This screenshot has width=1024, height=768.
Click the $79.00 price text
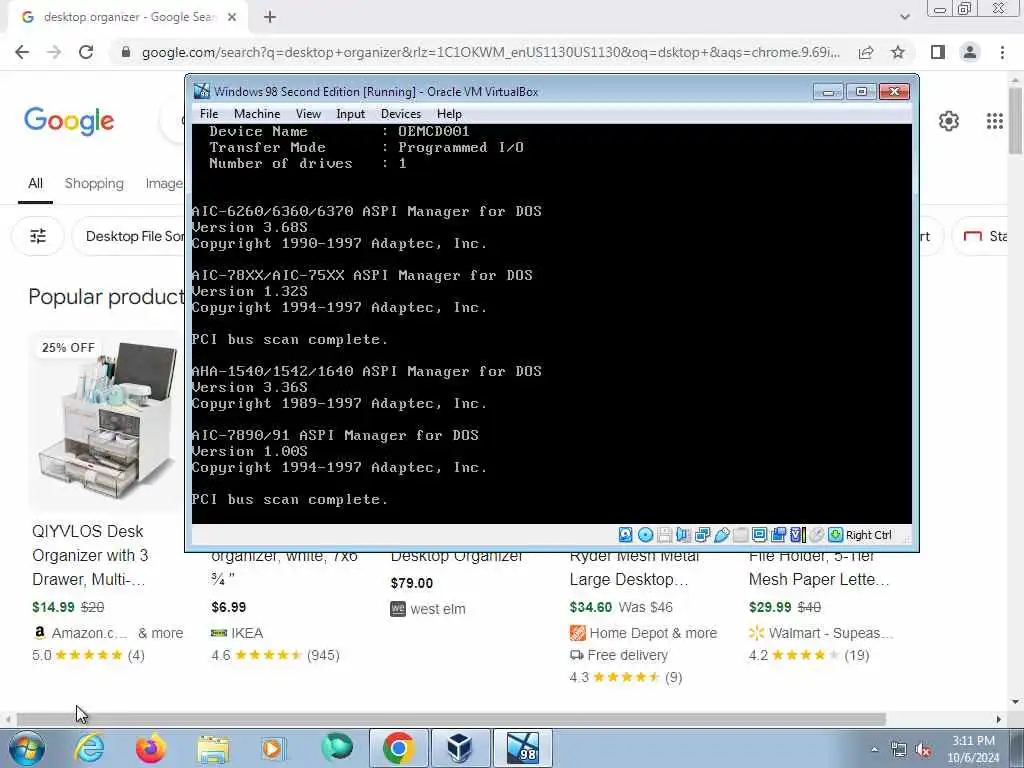(x=411, y=583)
